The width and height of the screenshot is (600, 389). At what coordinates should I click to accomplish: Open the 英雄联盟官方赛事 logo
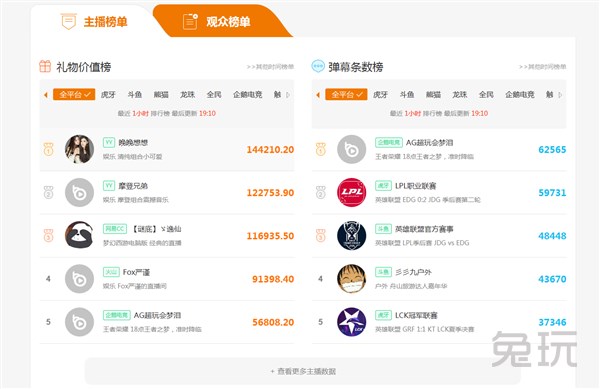click(352, 236)
